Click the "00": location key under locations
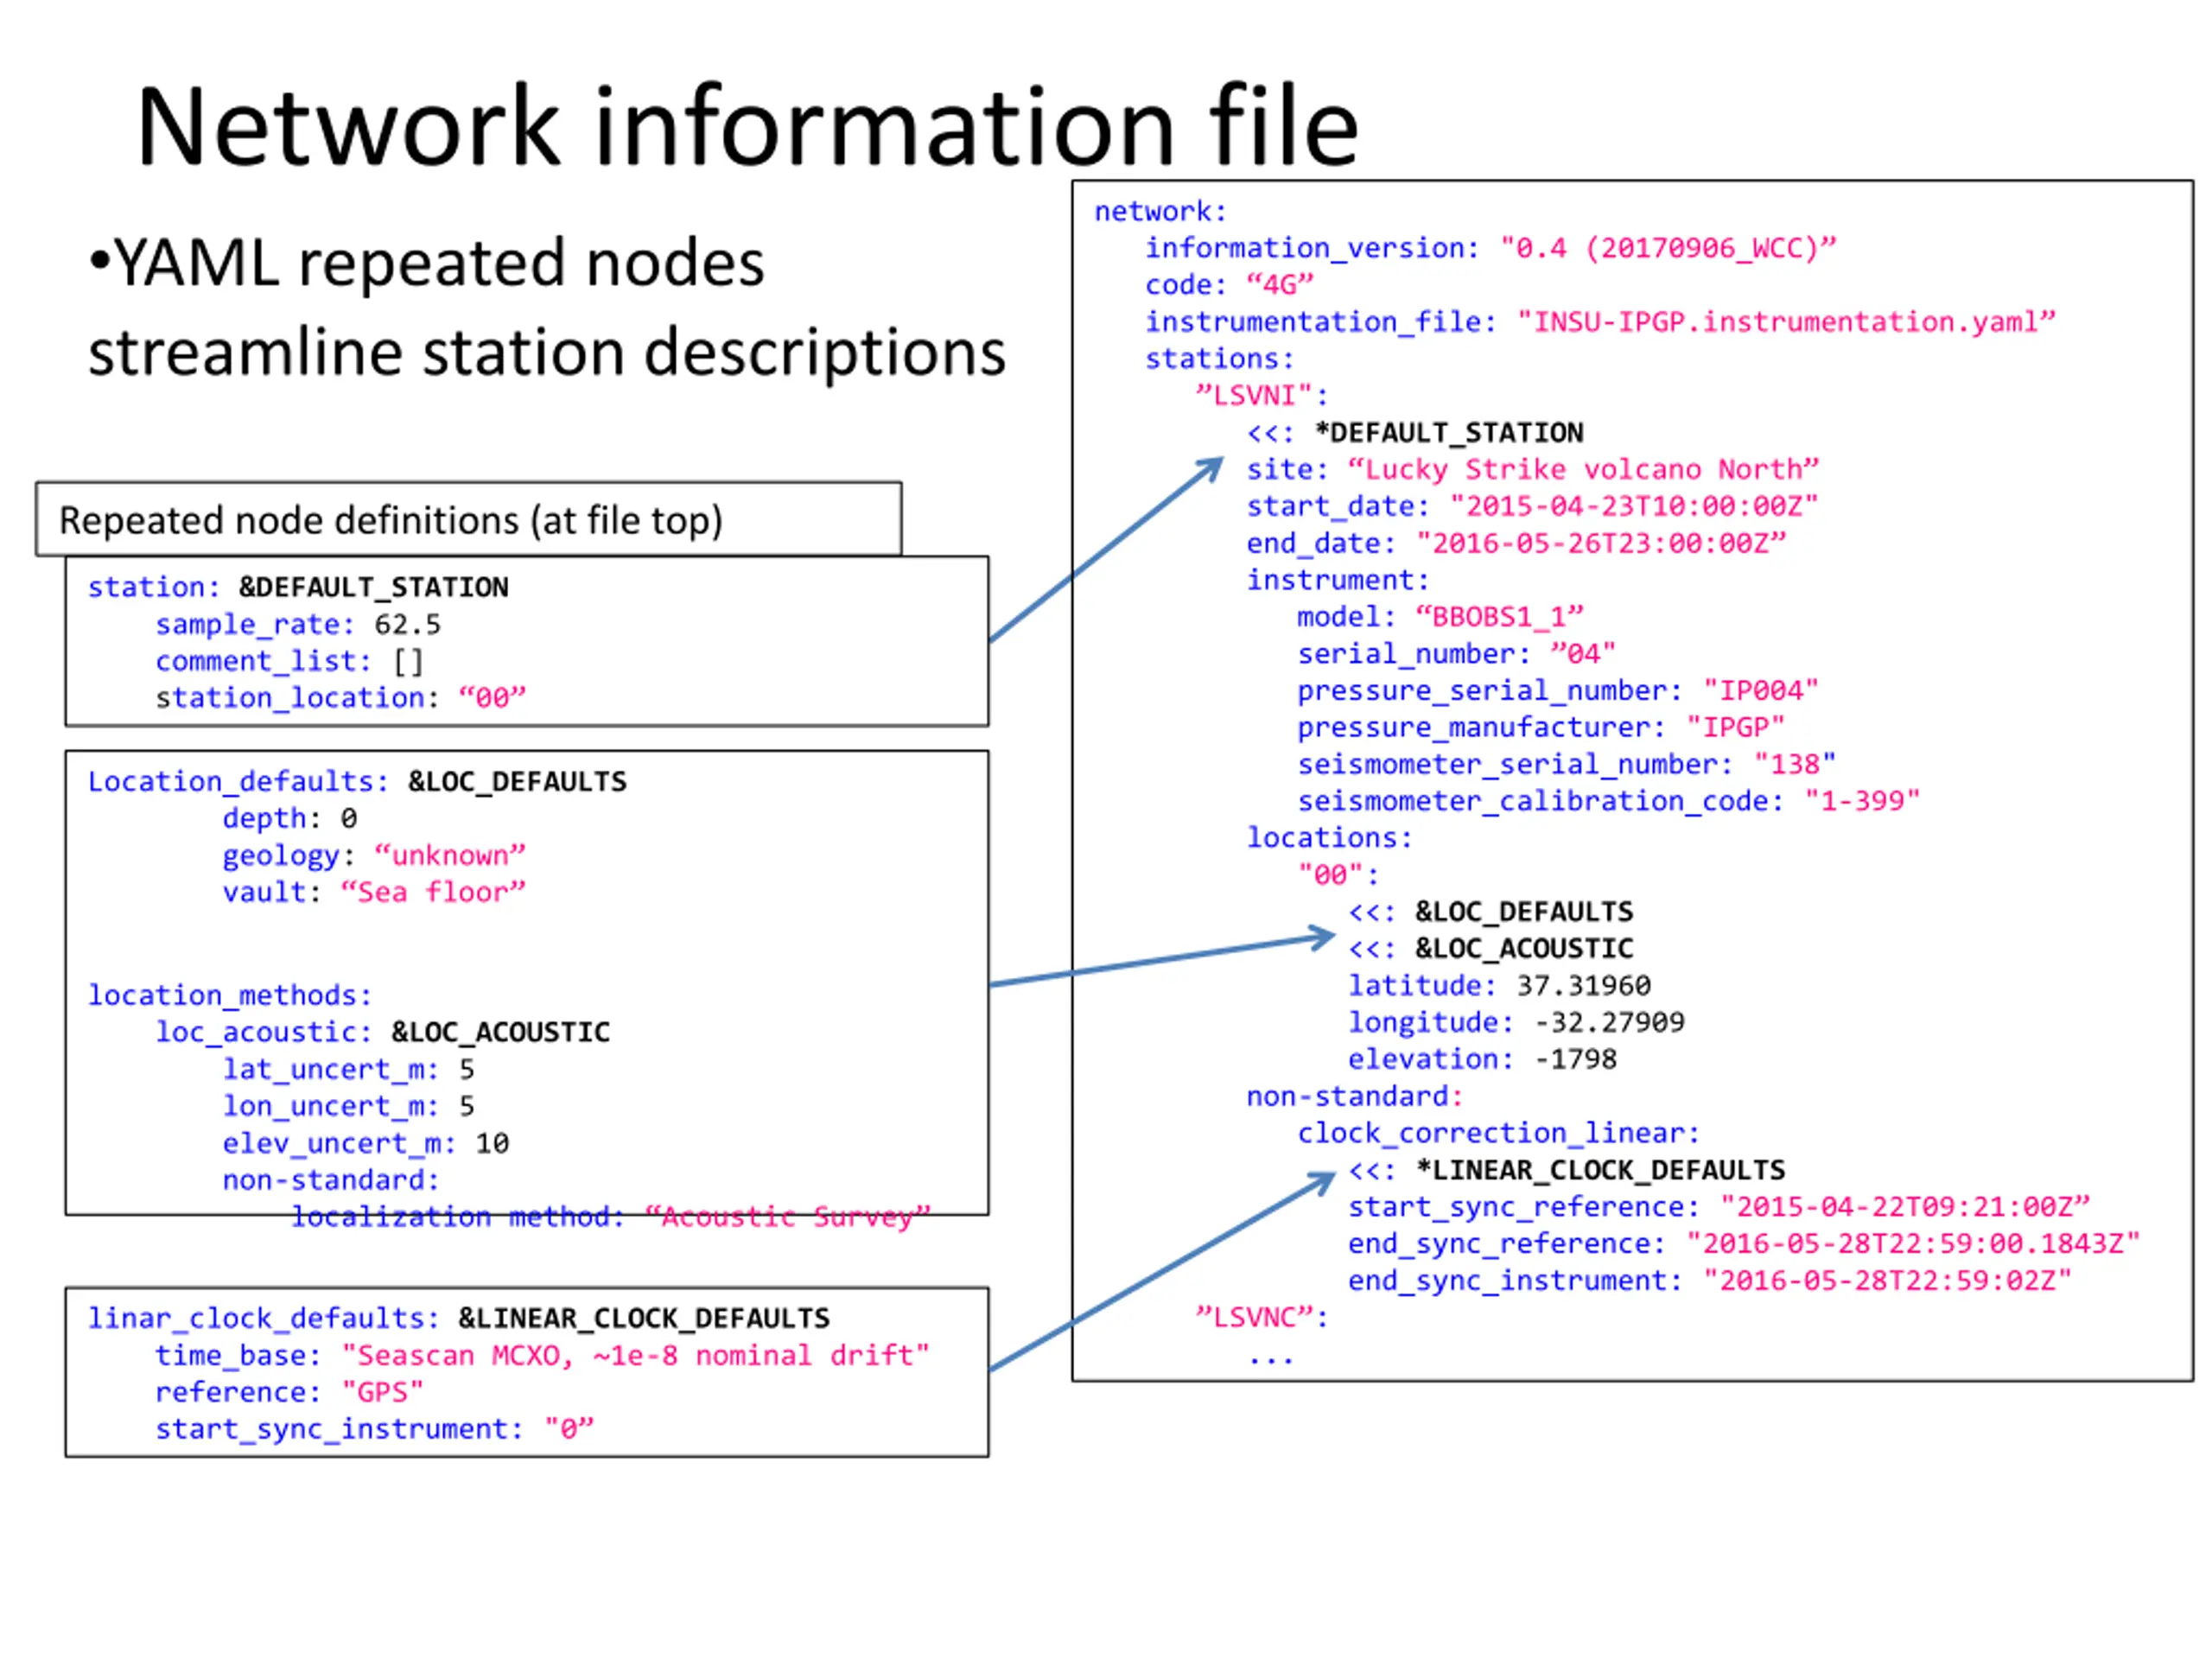 point(1339,875)
